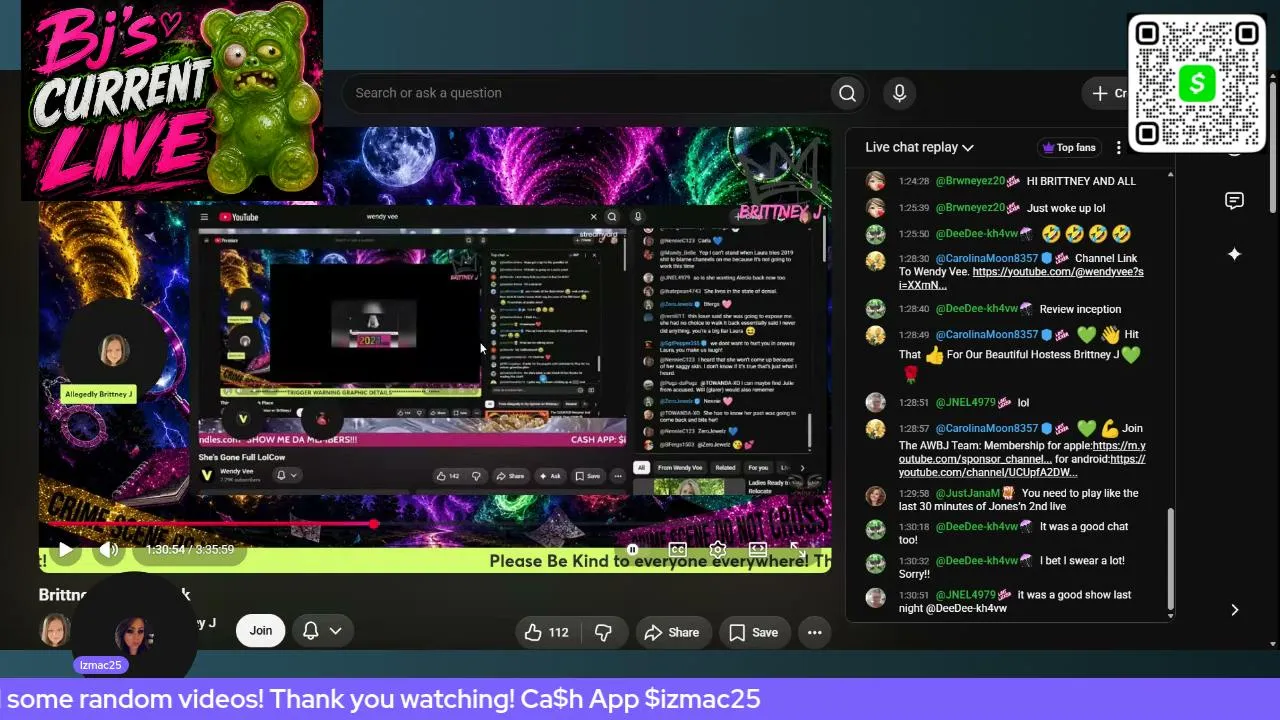Click the @Brwneyez20 'HI BRITTNEY AND ALL' message
1280x720 pixels.
(x=1008, y=181)
